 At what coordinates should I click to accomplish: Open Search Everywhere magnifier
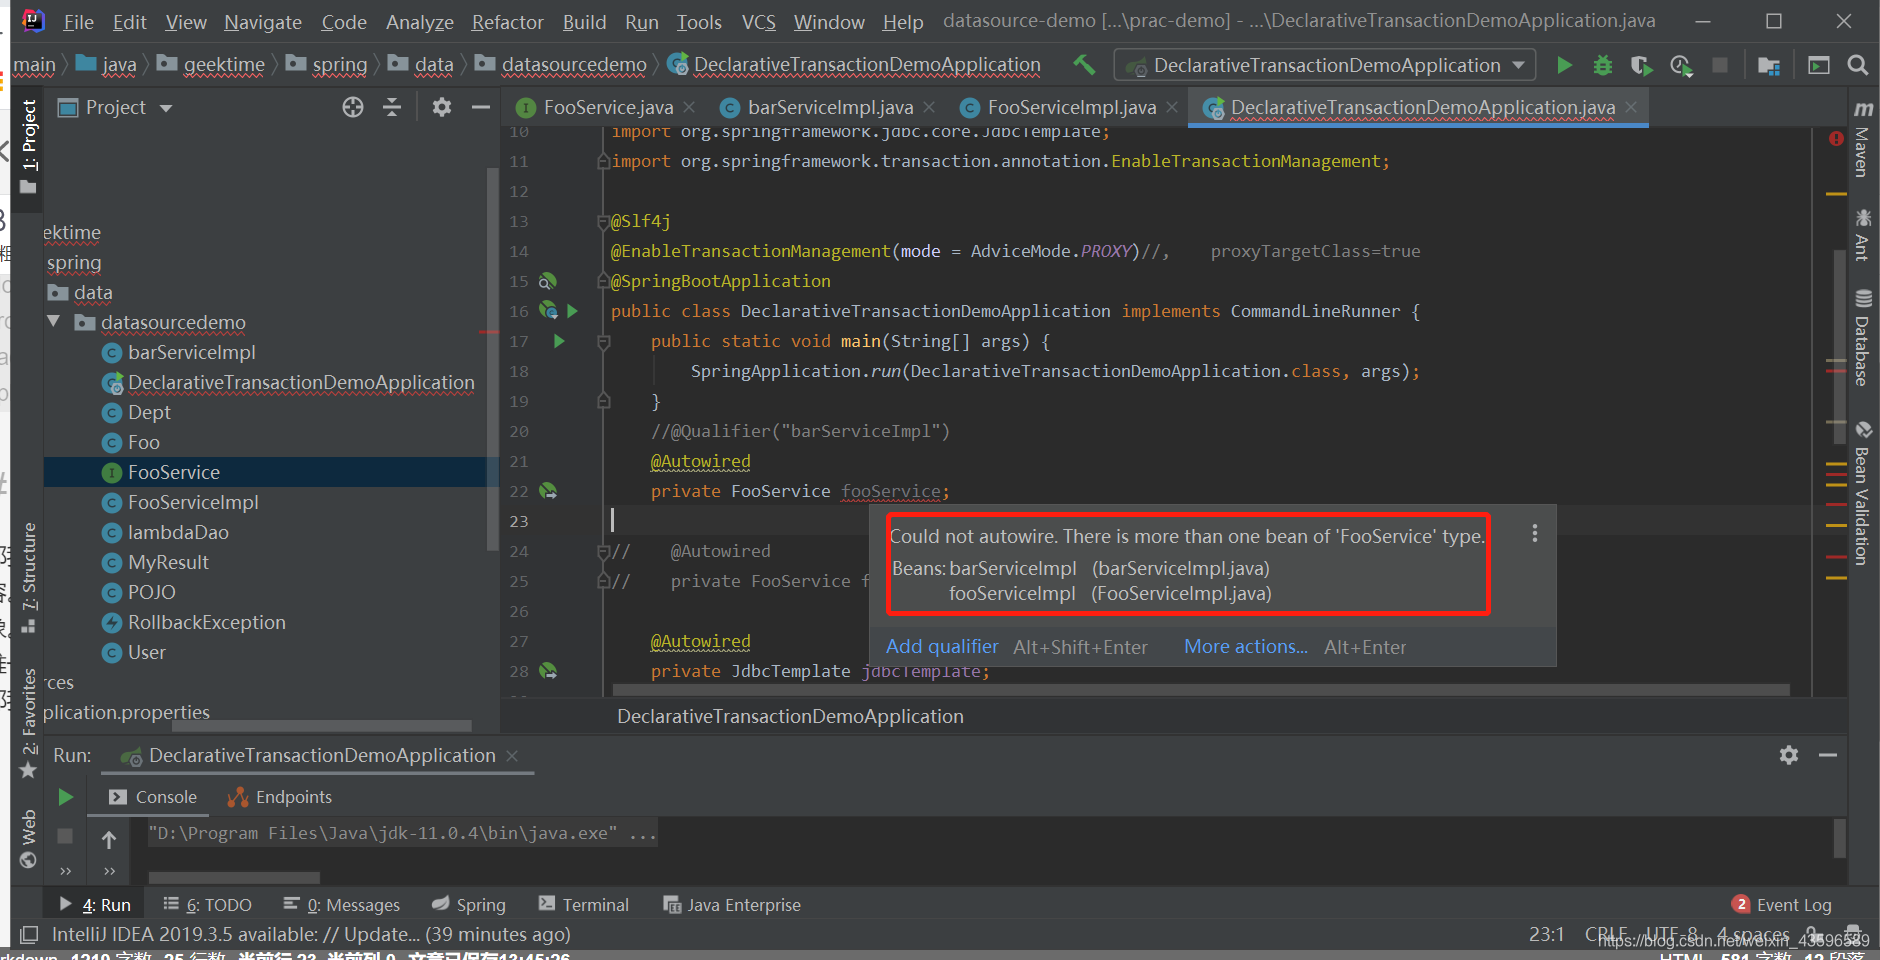tap(1858, 65)
